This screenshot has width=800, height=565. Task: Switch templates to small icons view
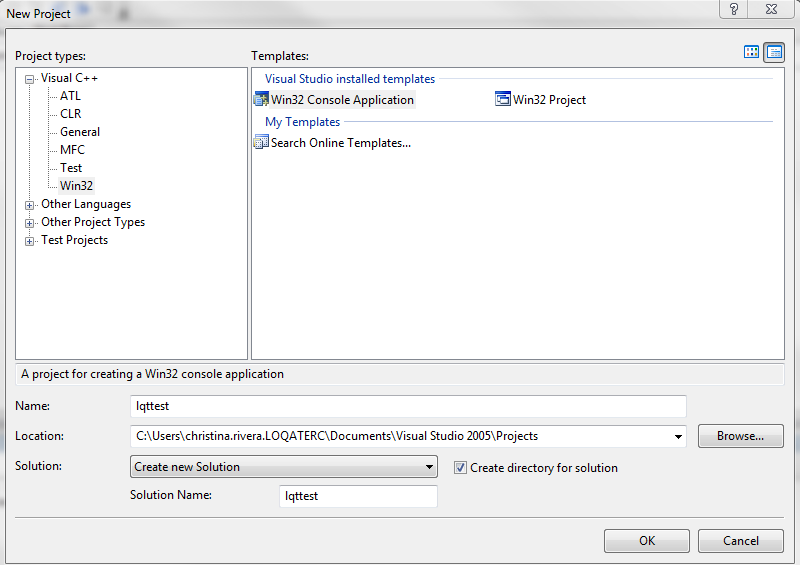tap(774, 52)
